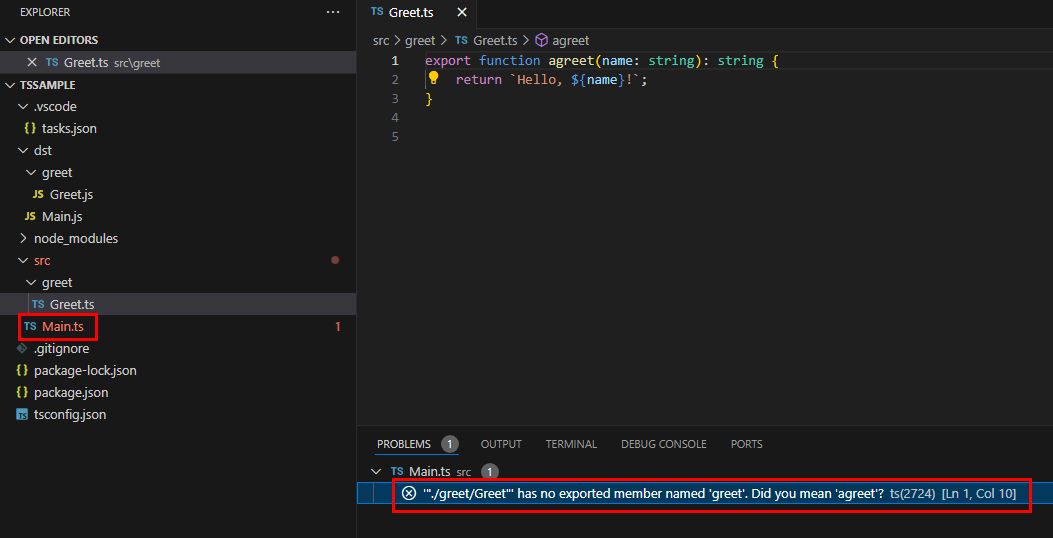This screenshot has height=538, width=1053.
Task: Click the package.json braces icon
Action: [x=22, y=392]
